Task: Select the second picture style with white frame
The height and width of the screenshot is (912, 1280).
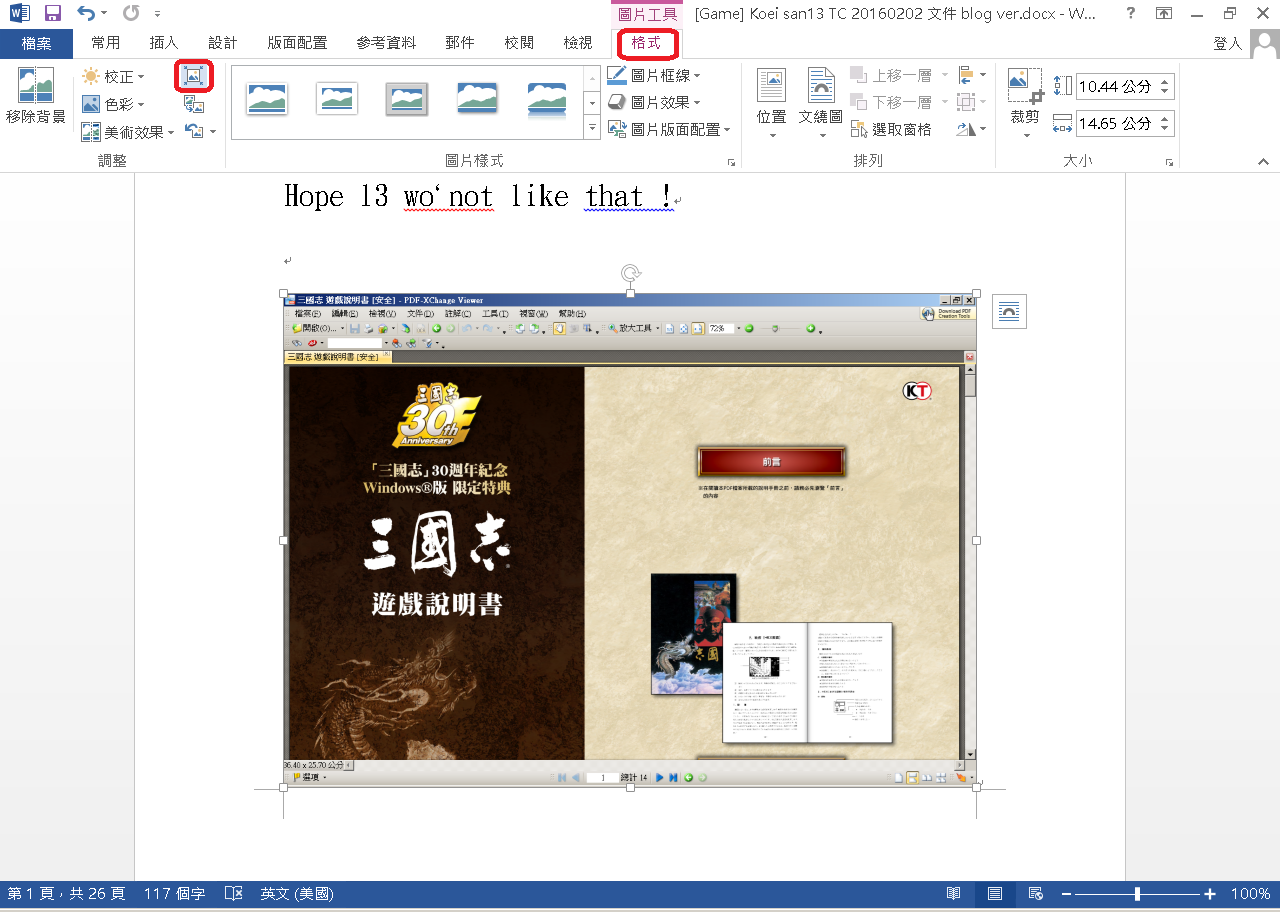Action: point(337,98)
